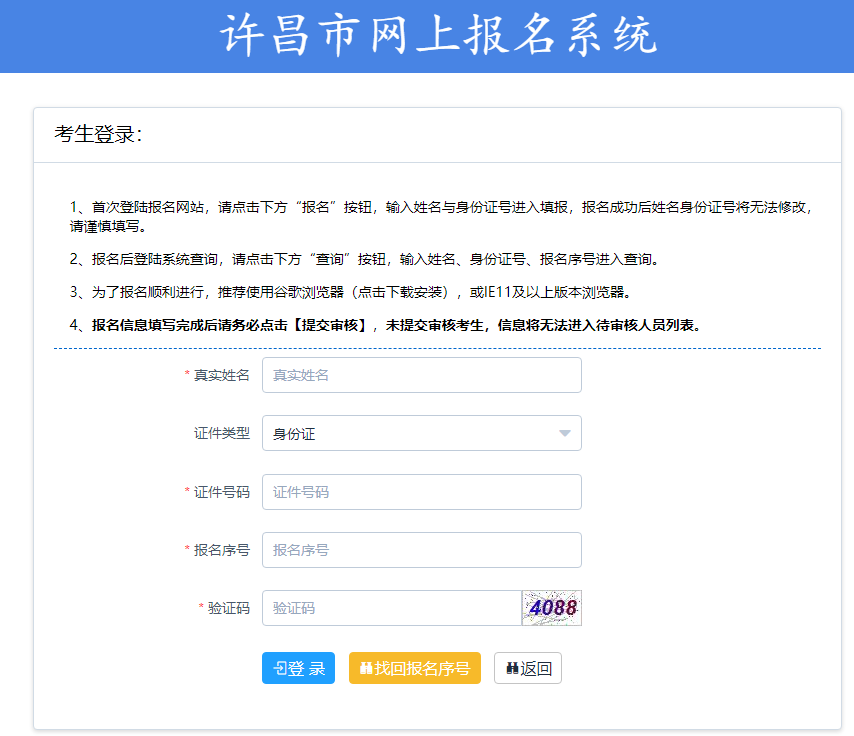Click the login icon on 登录 button
Screen dimensions: 854x736
(279, 668)
